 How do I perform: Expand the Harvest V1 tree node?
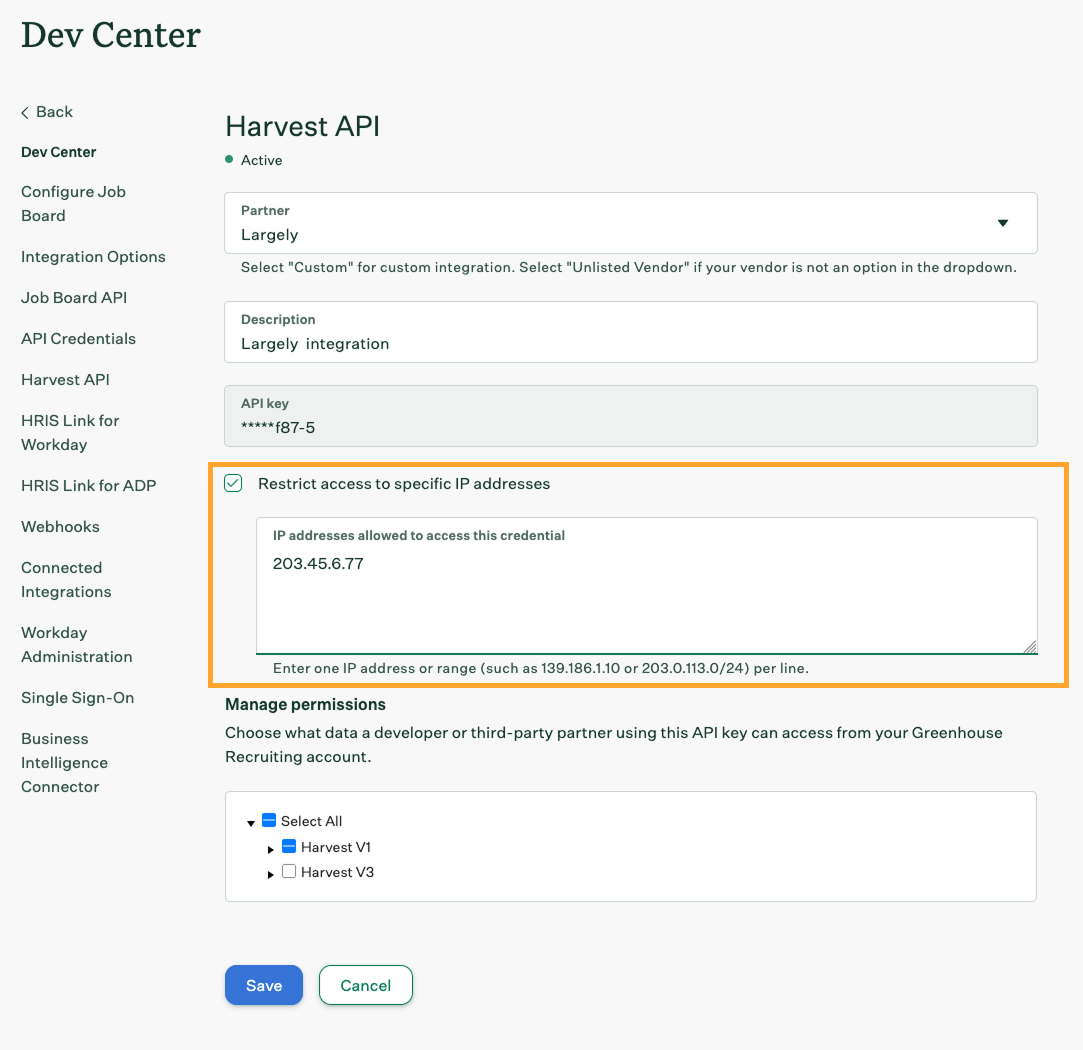point(271,849)
